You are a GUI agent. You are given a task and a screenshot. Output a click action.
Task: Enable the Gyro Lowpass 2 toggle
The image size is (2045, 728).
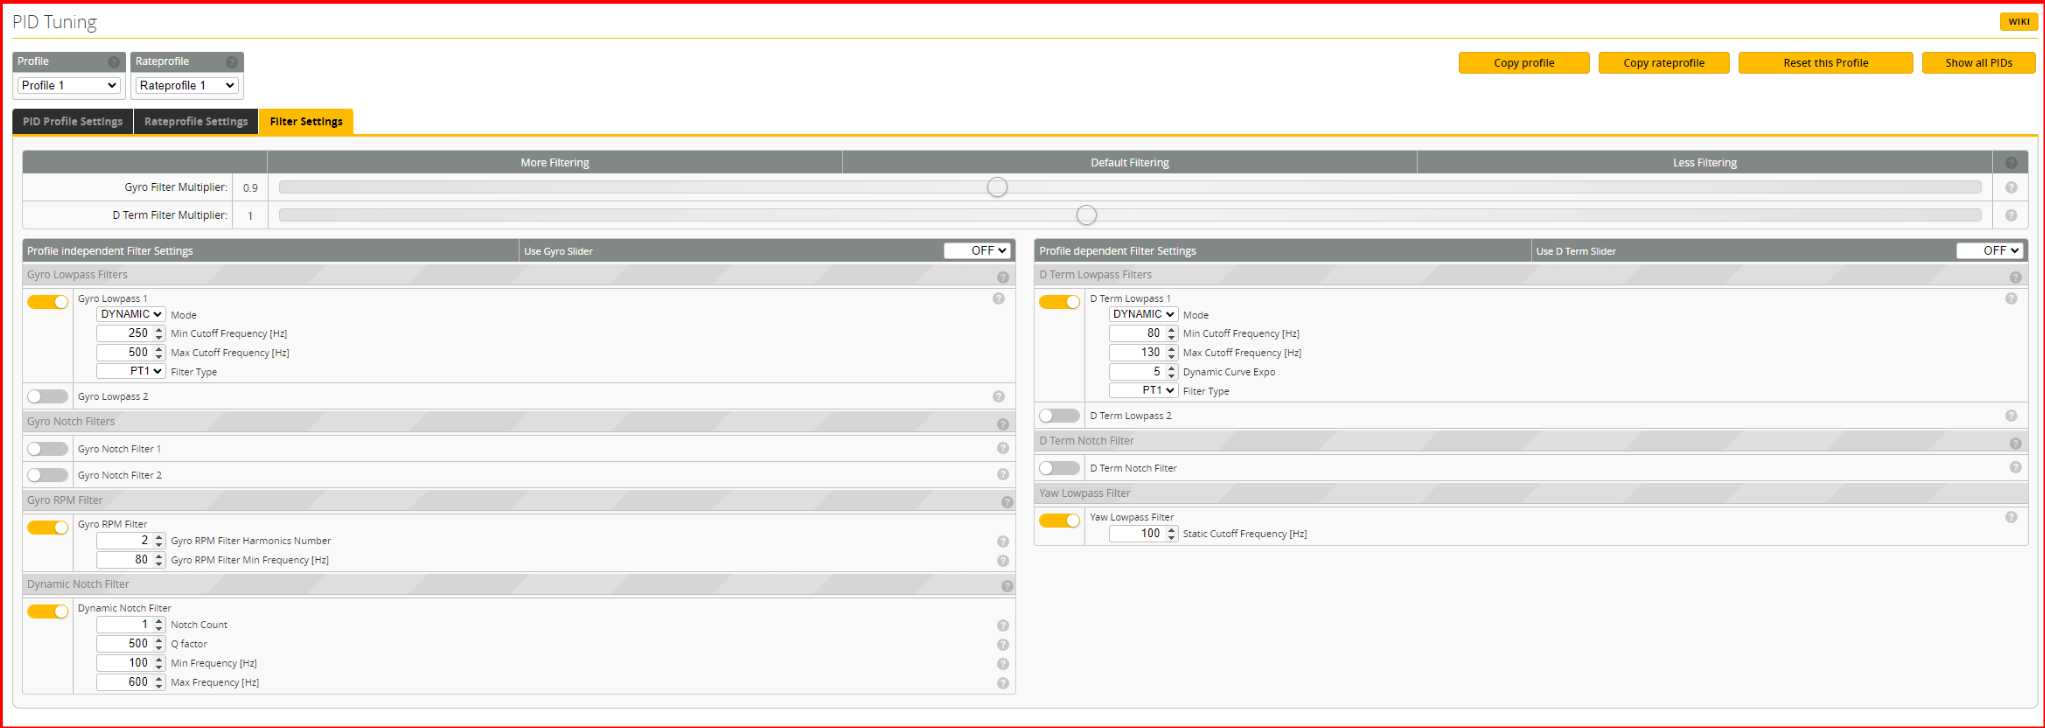[x=48, y=397]
